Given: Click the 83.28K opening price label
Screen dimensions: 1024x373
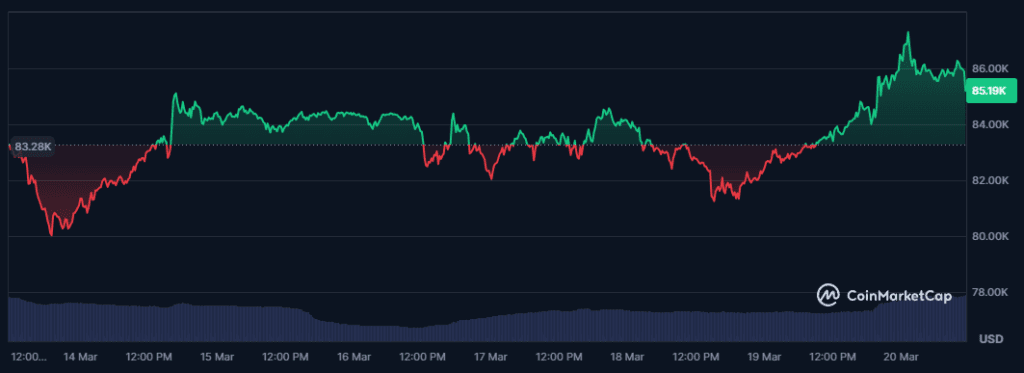Looking at the screenshot, I should [x=33, y=146].
